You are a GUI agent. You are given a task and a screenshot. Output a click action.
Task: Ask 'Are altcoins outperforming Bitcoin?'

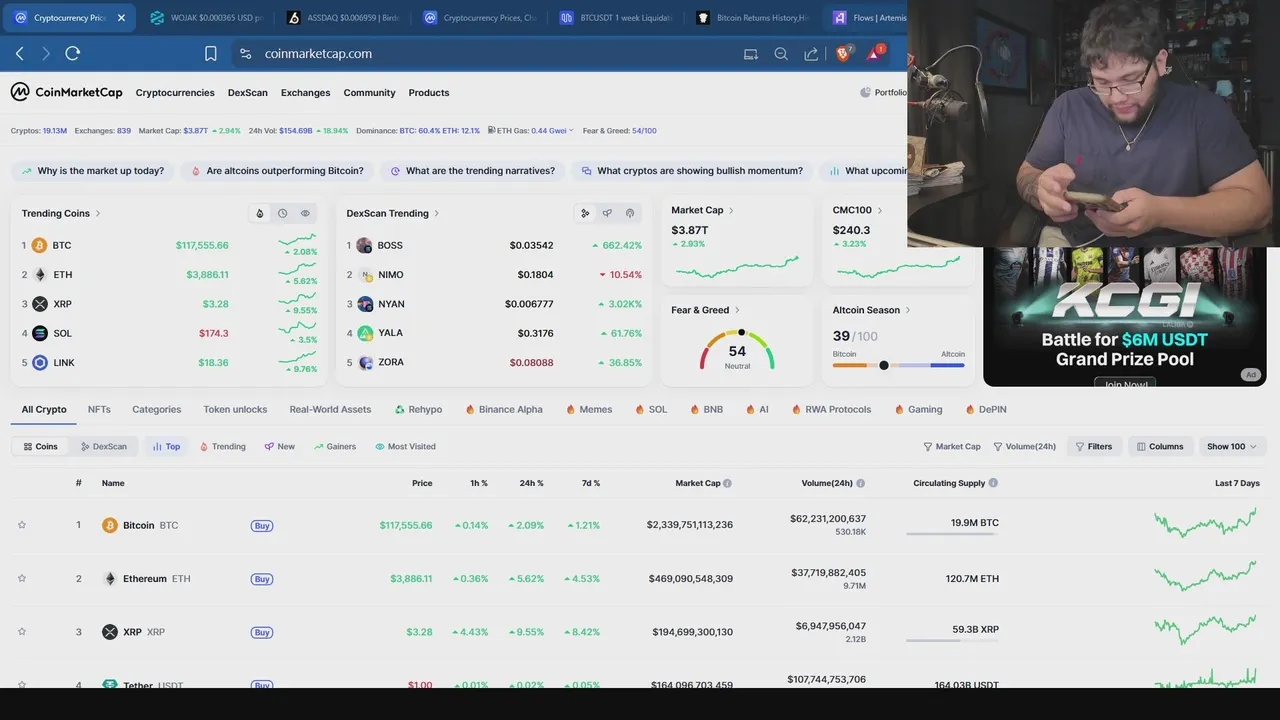click(277, 171)
